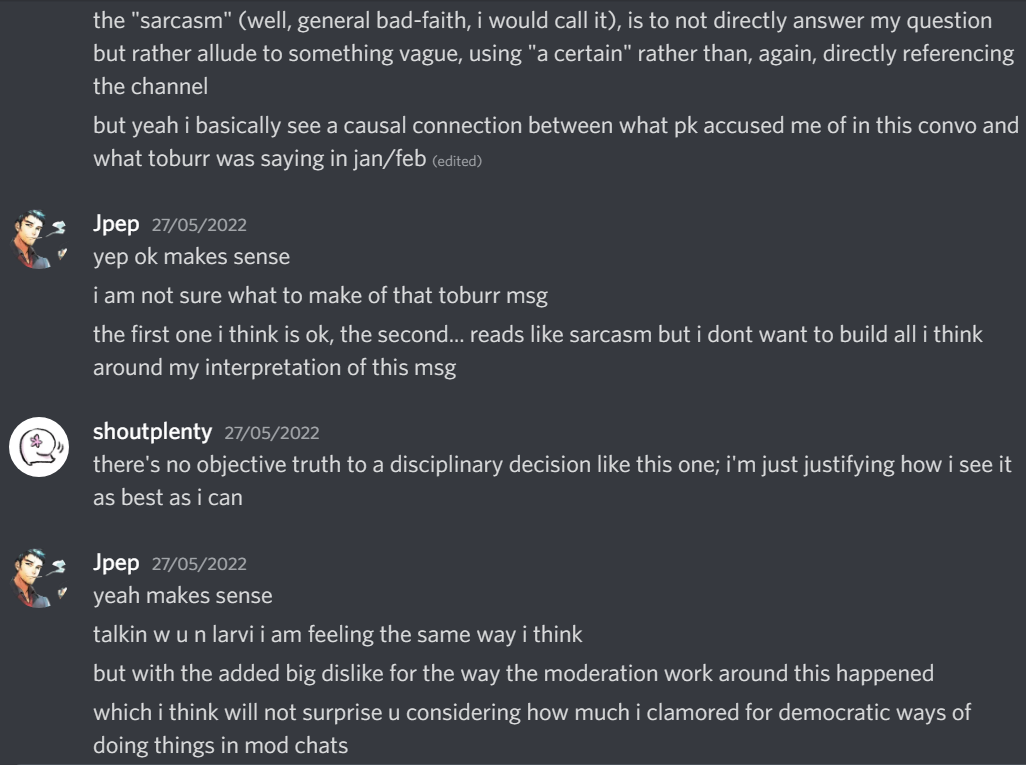This screenshot has width=1026, height=765.
Task: Click Jpep's avatar beside "yeah makes sense"
Action: point(39,577)
